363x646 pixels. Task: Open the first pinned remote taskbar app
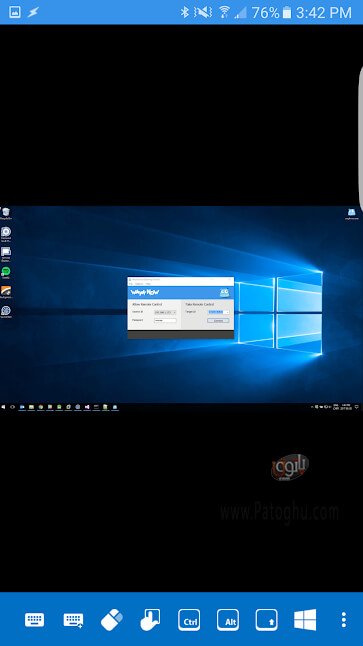(x=22, y=407)
